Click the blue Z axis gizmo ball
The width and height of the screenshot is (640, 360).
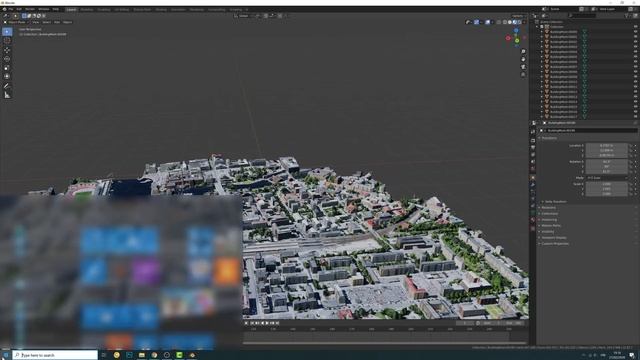pyautogui.click(x=516, y=31)
